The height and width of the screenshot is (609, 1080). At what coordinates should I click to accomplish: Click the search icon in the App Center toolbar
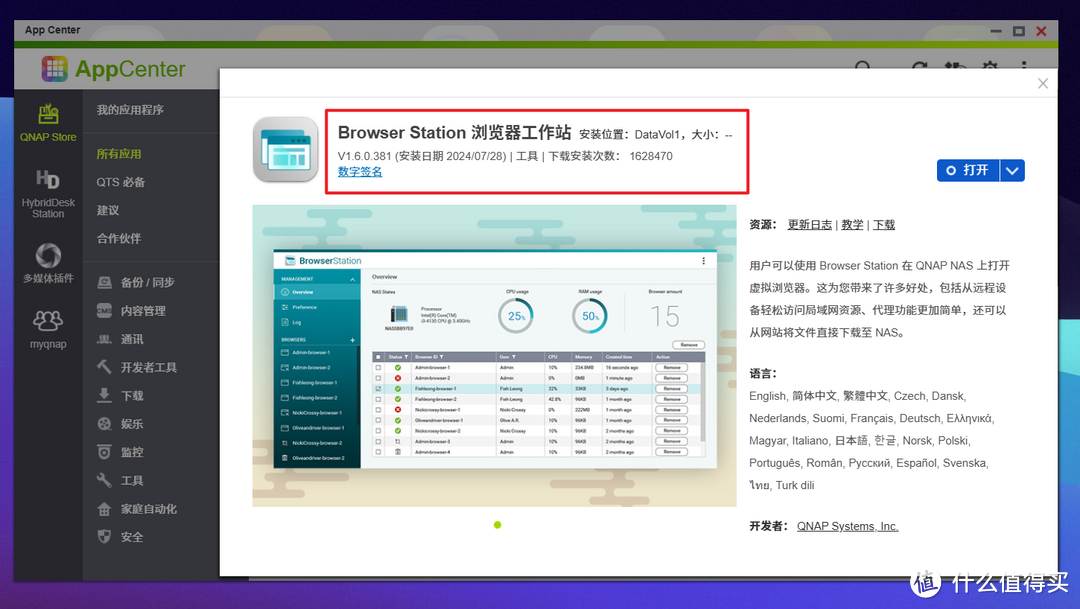[x=862, y=68]
